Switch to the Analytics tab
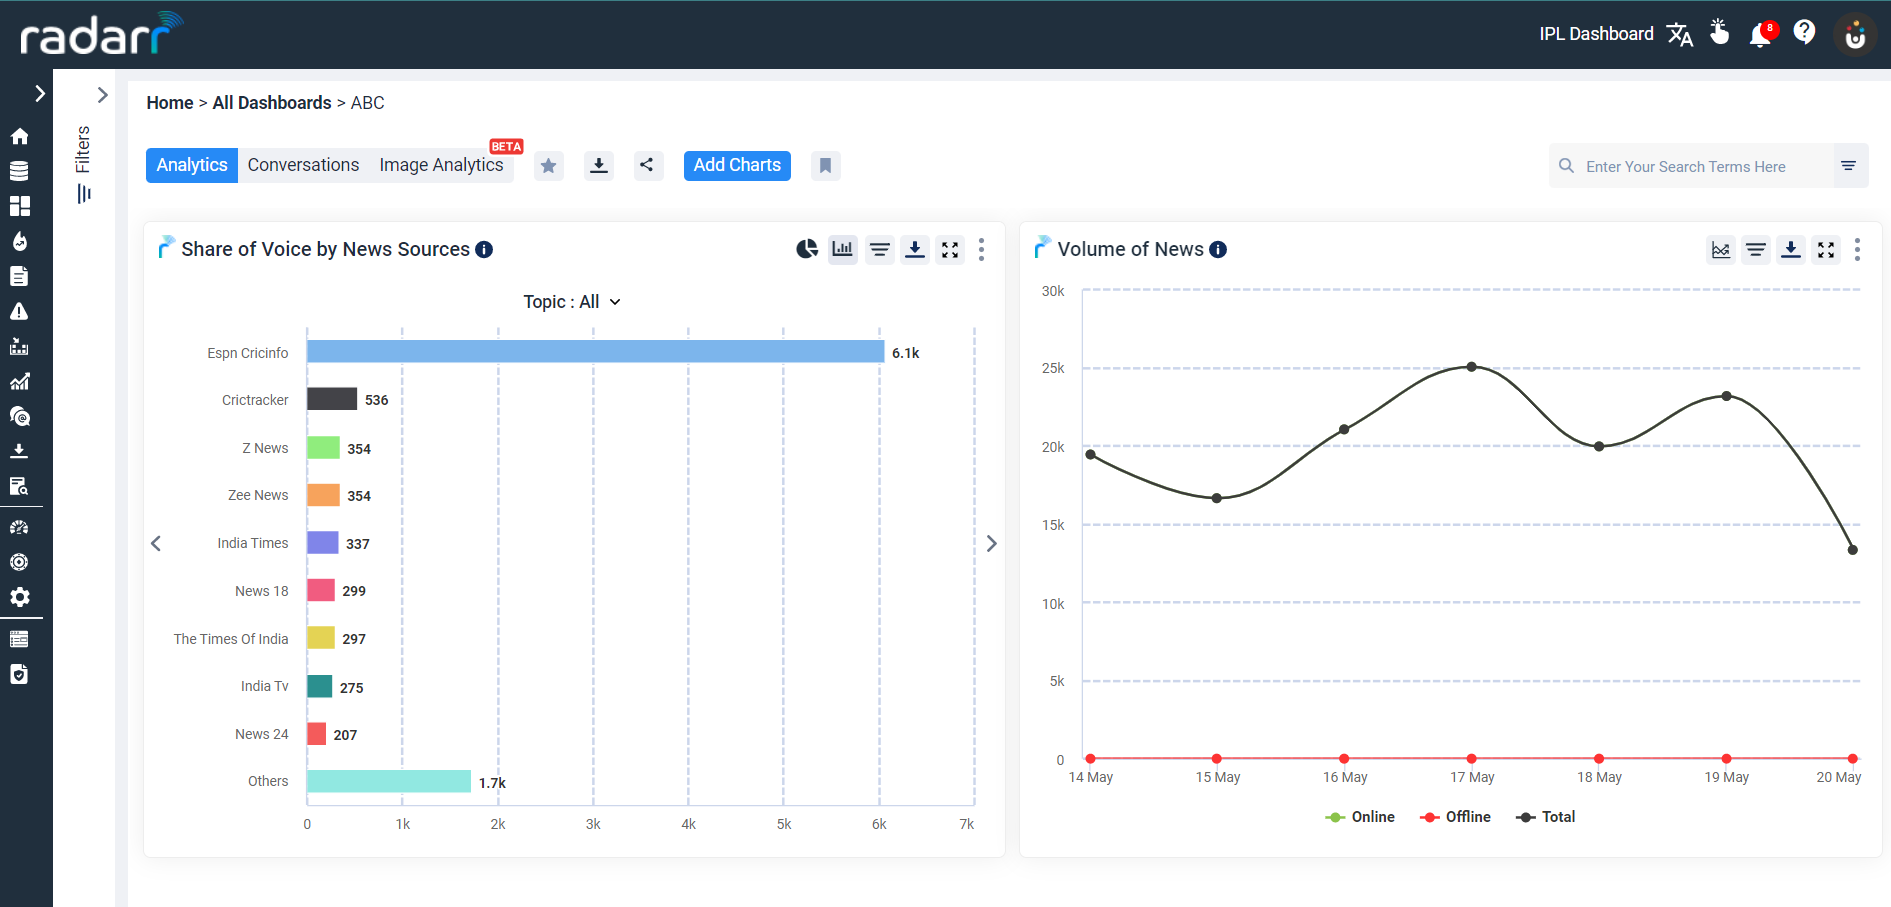Image resolution: width=1891 pixels, height=907 pixels. pyautogui.click(x=192, y=165)
